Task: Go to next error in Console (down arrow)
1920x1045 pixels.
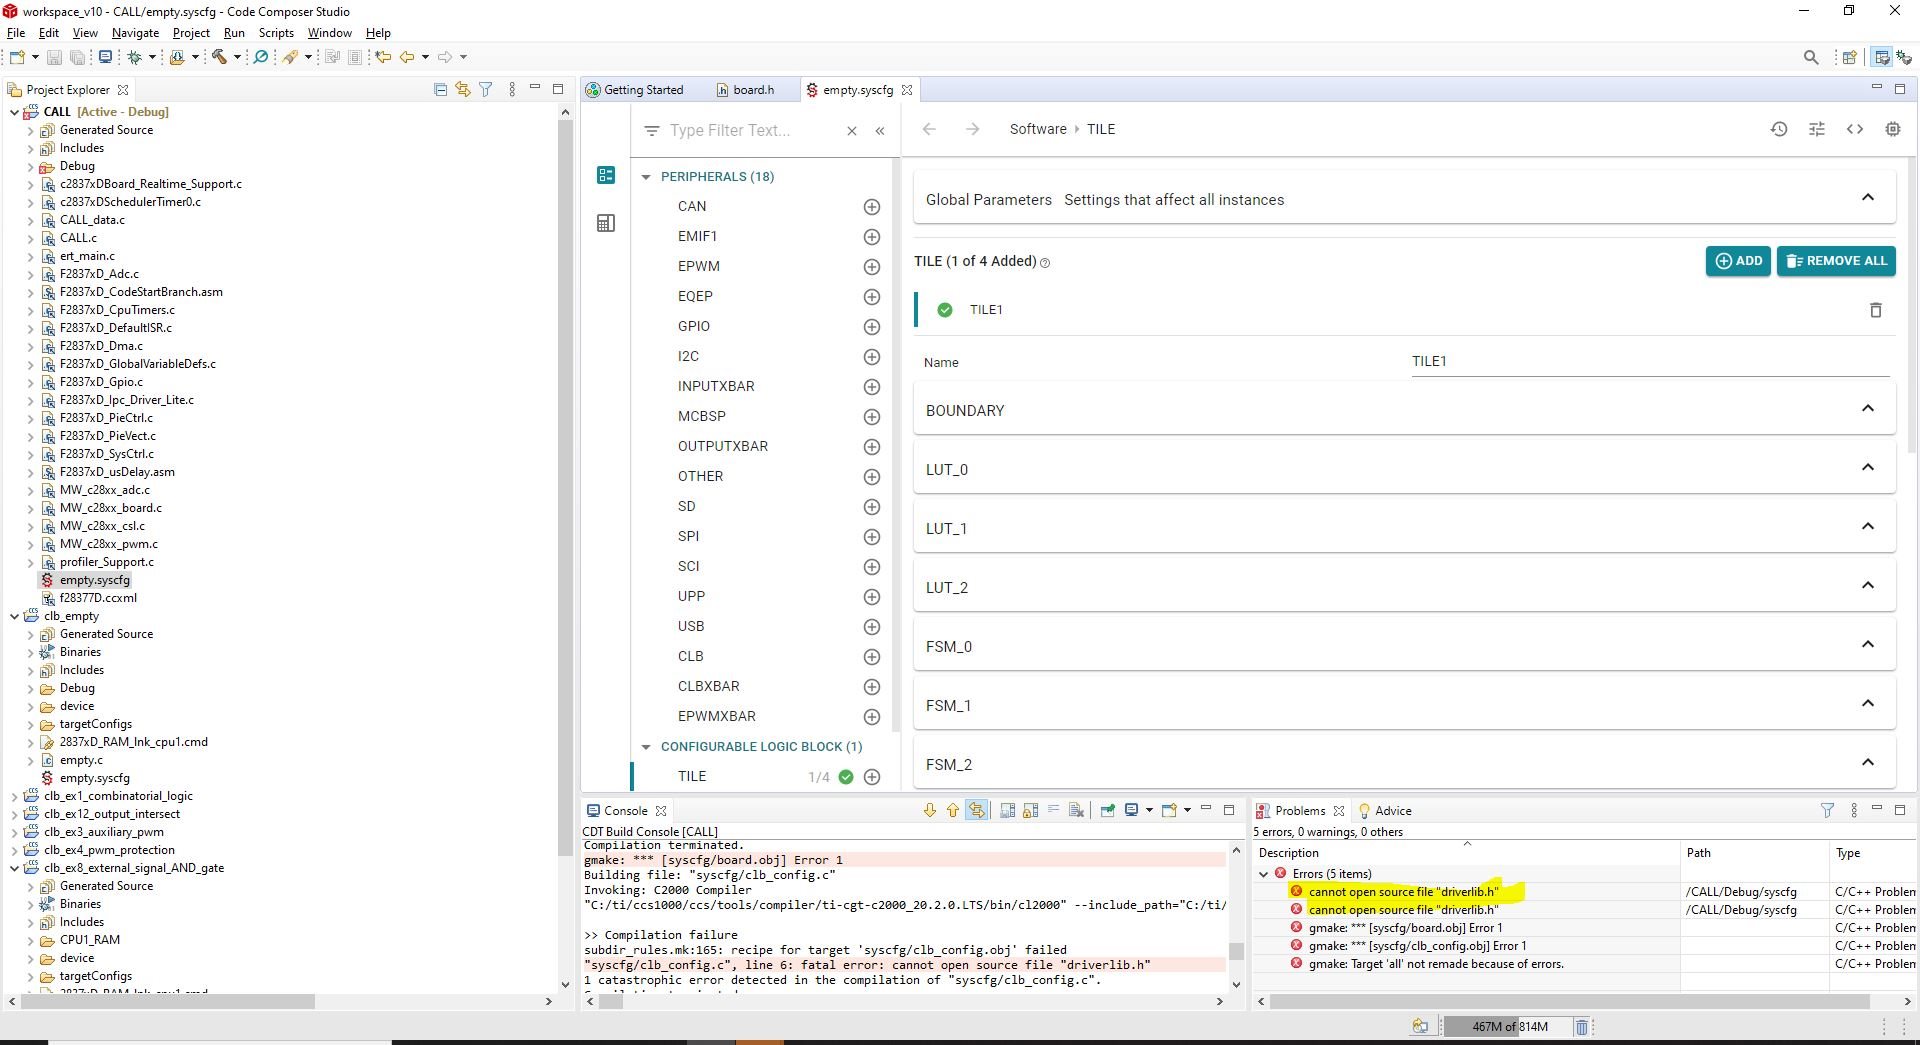Action: point(930,811)
